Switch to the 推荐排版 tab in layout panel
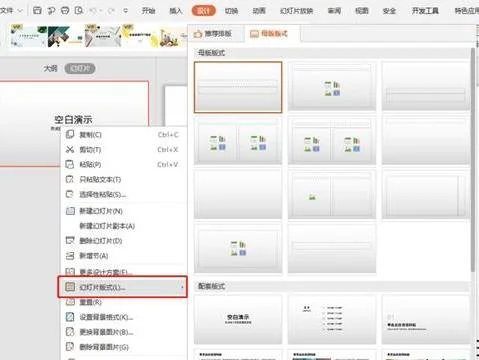This screenshot has width=479, height=360. point(213,34)
